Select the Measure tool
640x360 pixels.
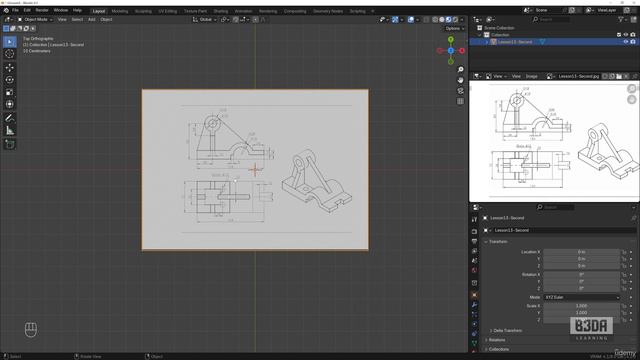tap(10, 131)
